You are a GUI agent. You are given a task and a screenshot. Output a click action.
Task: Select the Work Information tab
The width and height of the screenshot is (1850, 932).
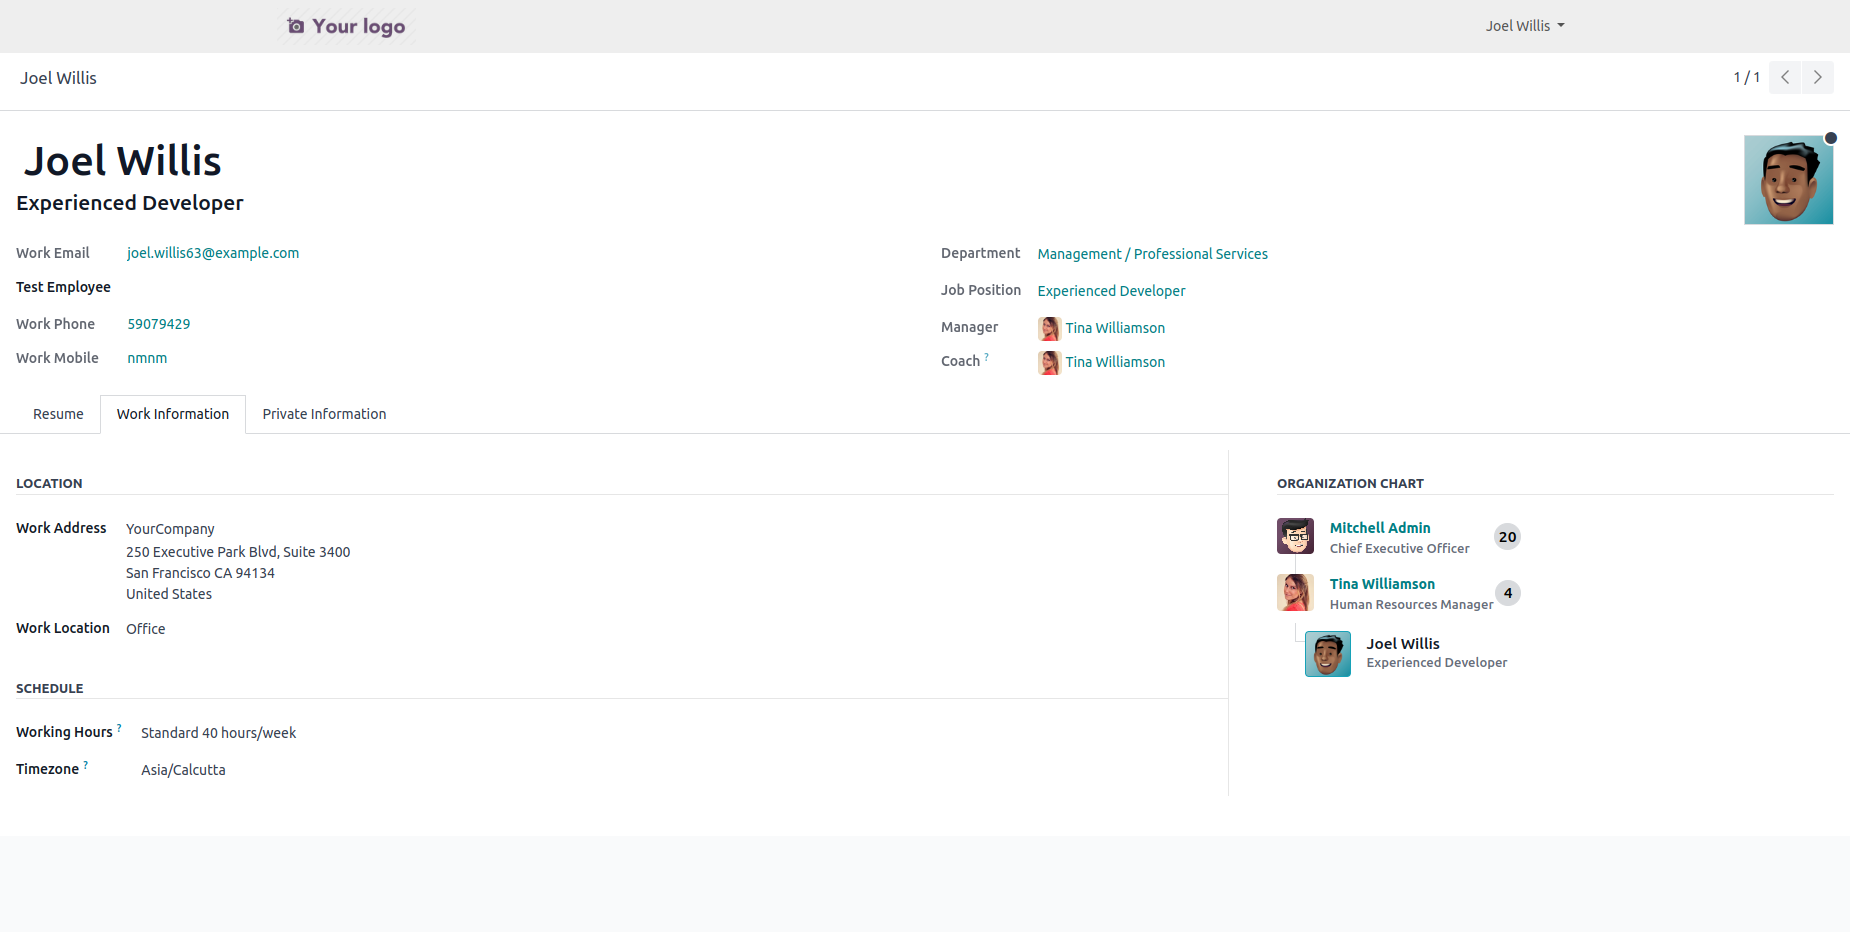(173, 414)
